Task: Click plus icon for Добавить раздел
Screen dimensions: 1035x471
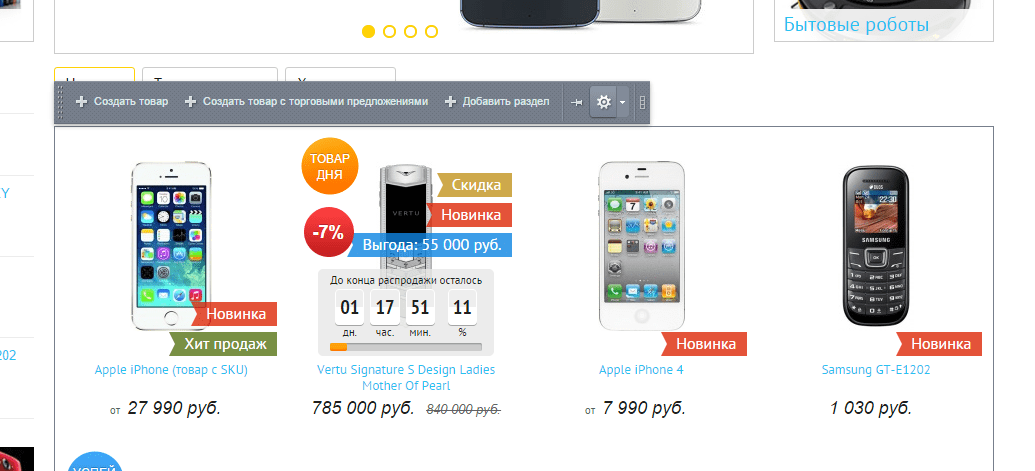Action: click(450, 102)
